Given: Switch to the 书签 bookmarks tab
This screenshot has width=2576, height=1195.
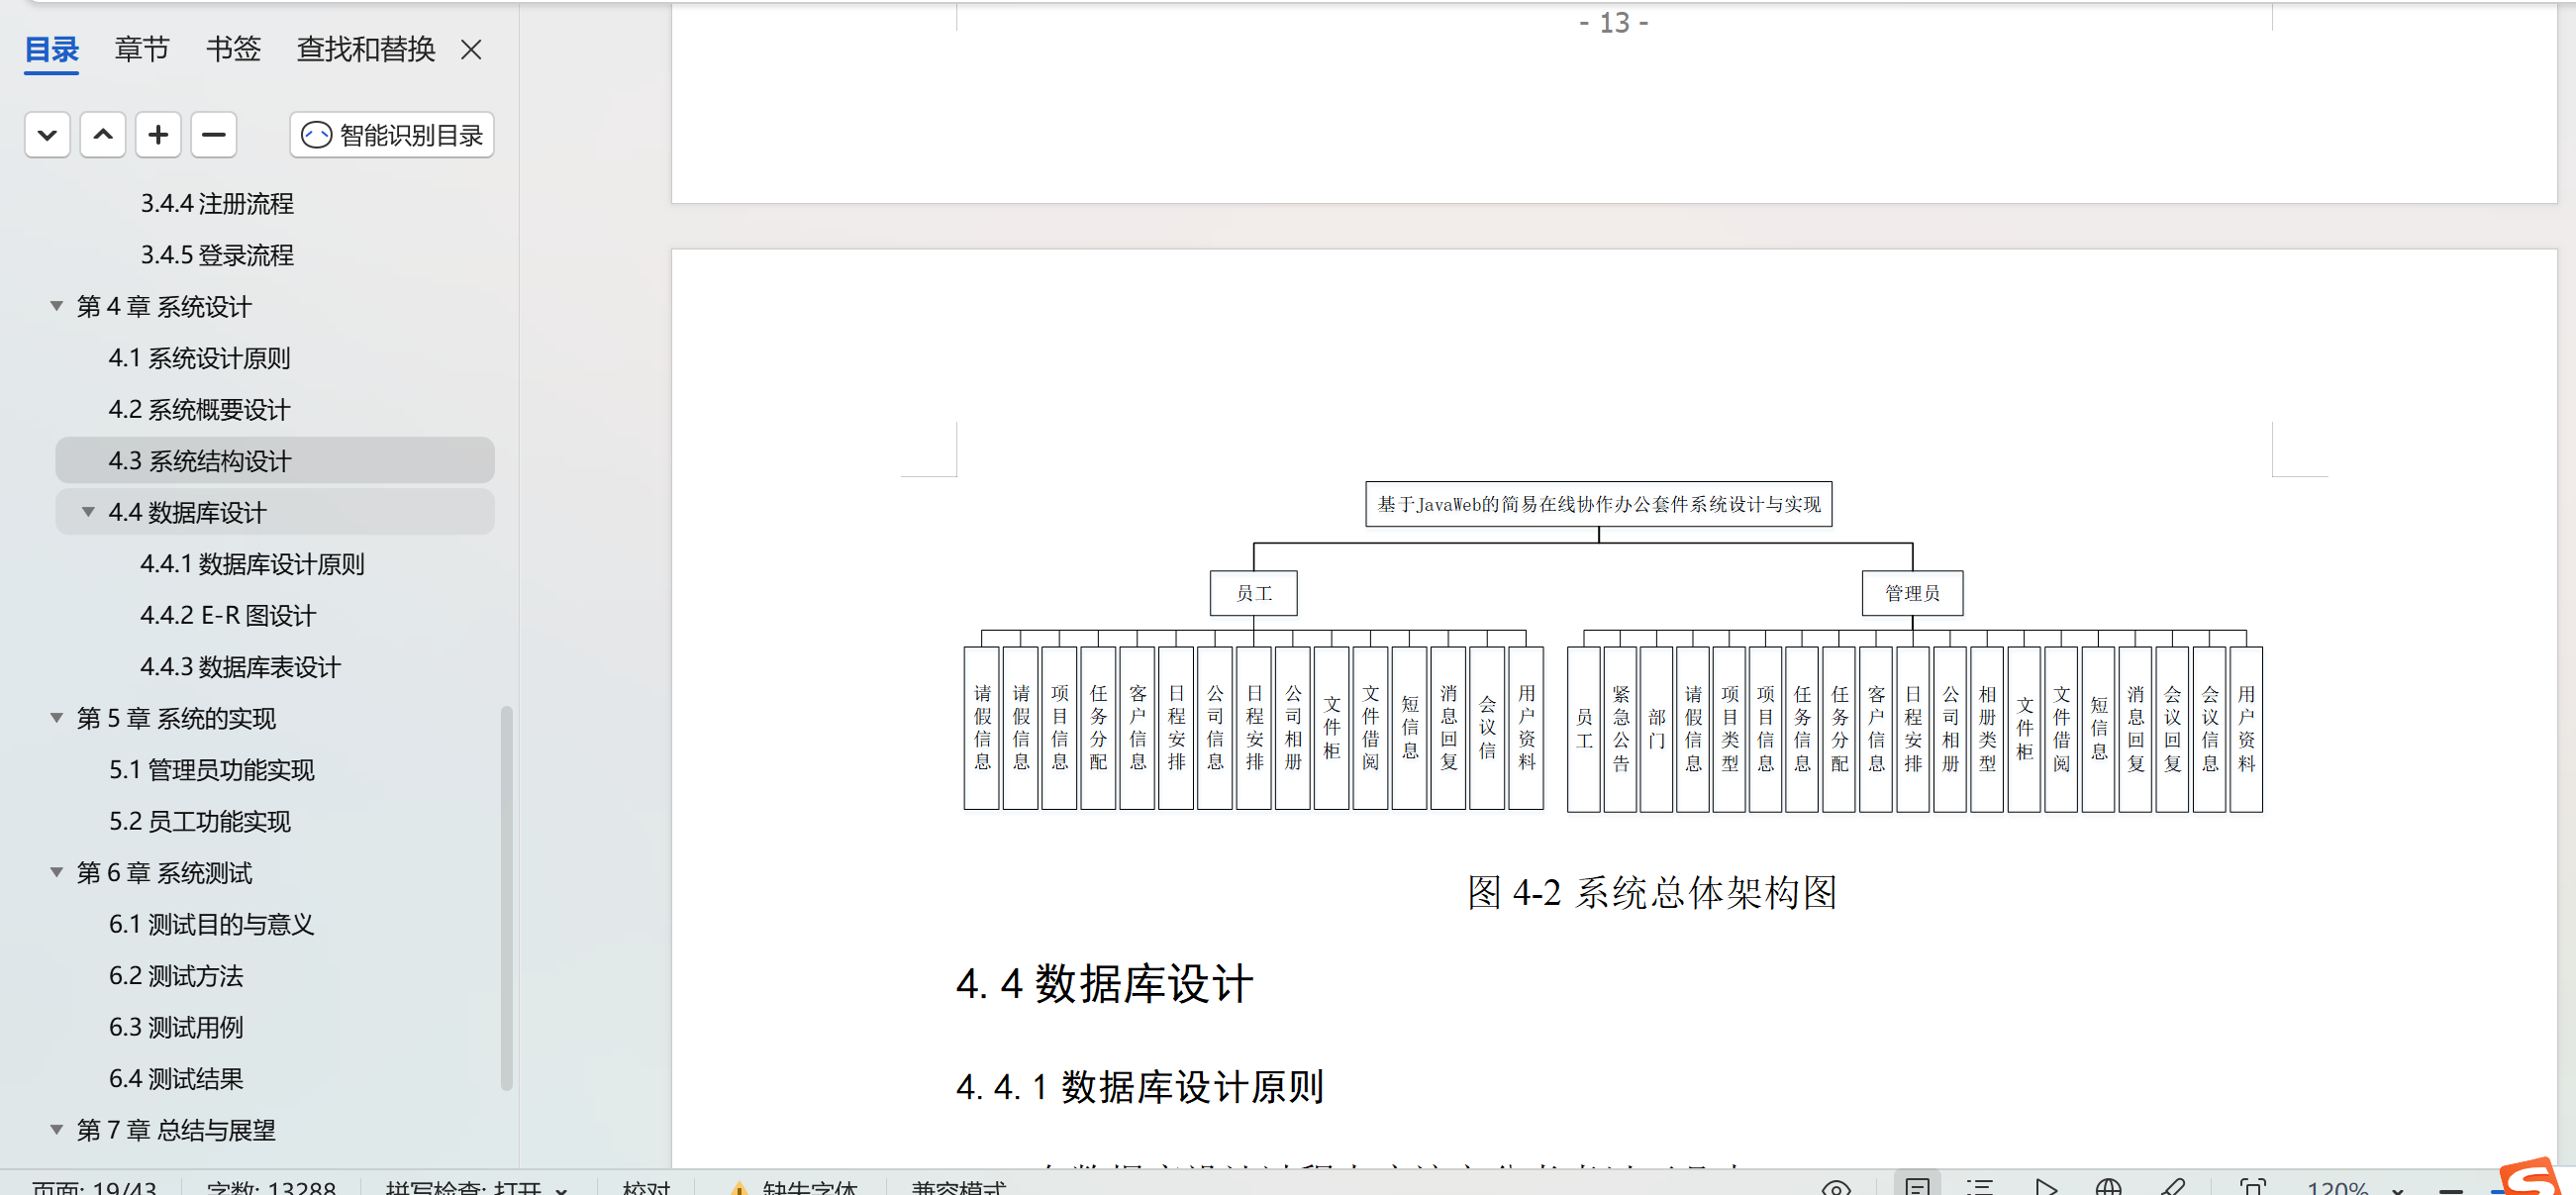Looking at the screenshot, I should point(232,49).
